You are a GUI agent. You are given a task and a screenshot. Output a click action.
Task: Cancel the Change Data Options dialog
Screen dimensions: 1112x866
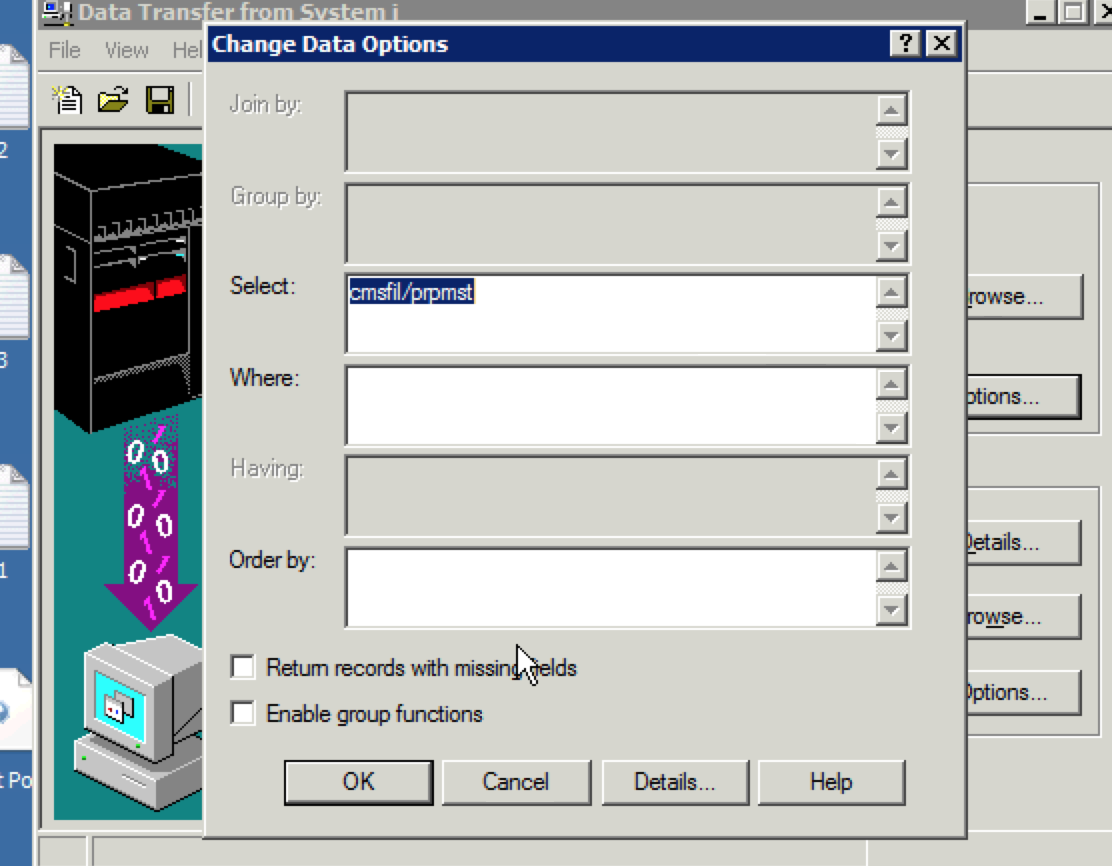point(517,782)
